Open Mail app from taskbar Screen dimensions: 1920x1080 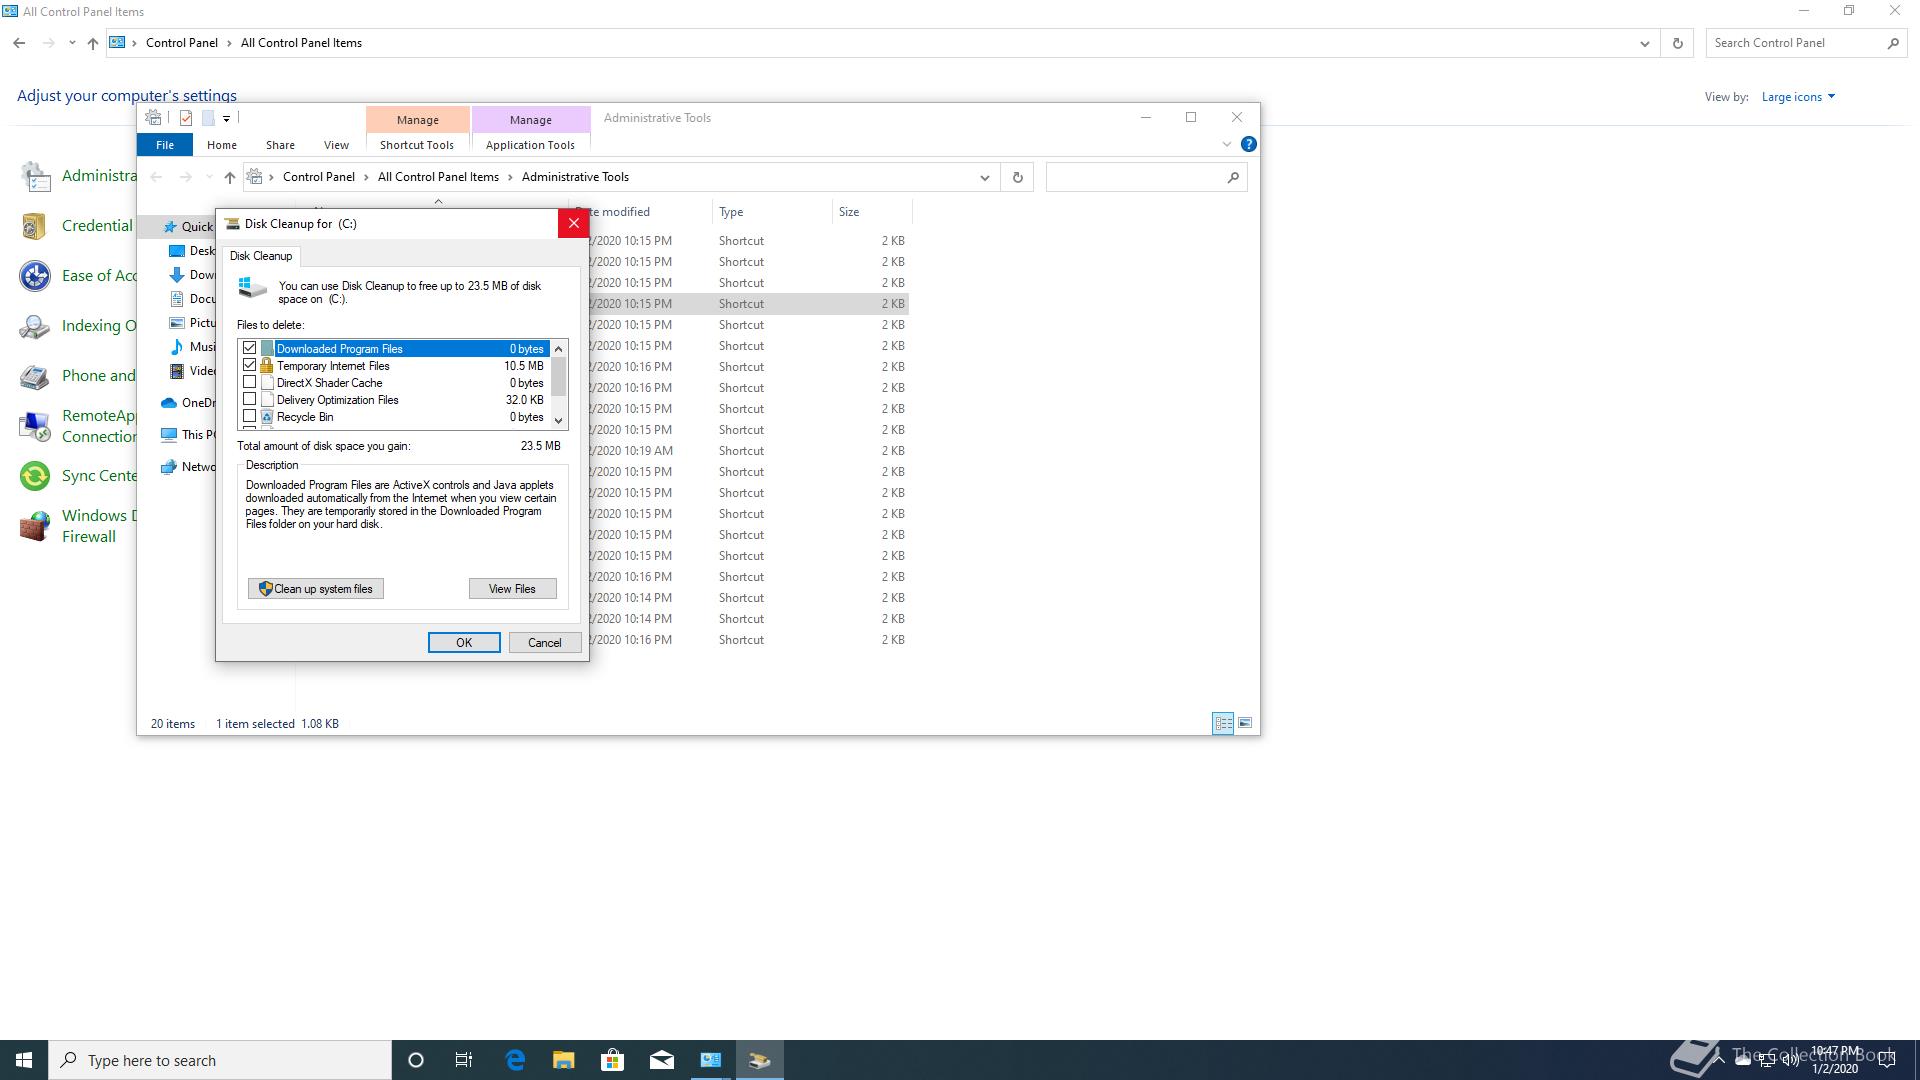(662, 1060)
